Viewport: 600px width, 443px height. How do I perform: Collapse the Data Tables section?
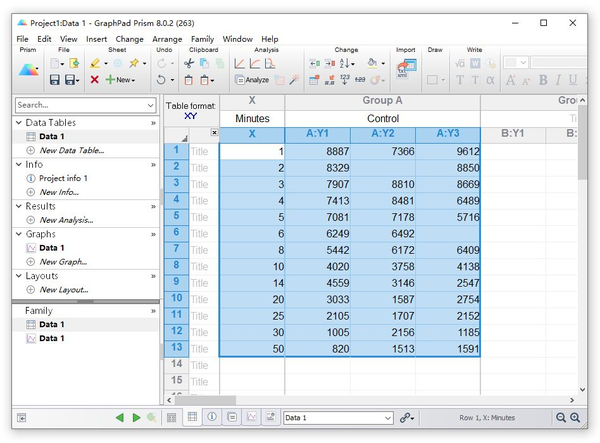[x=18, y=122]
